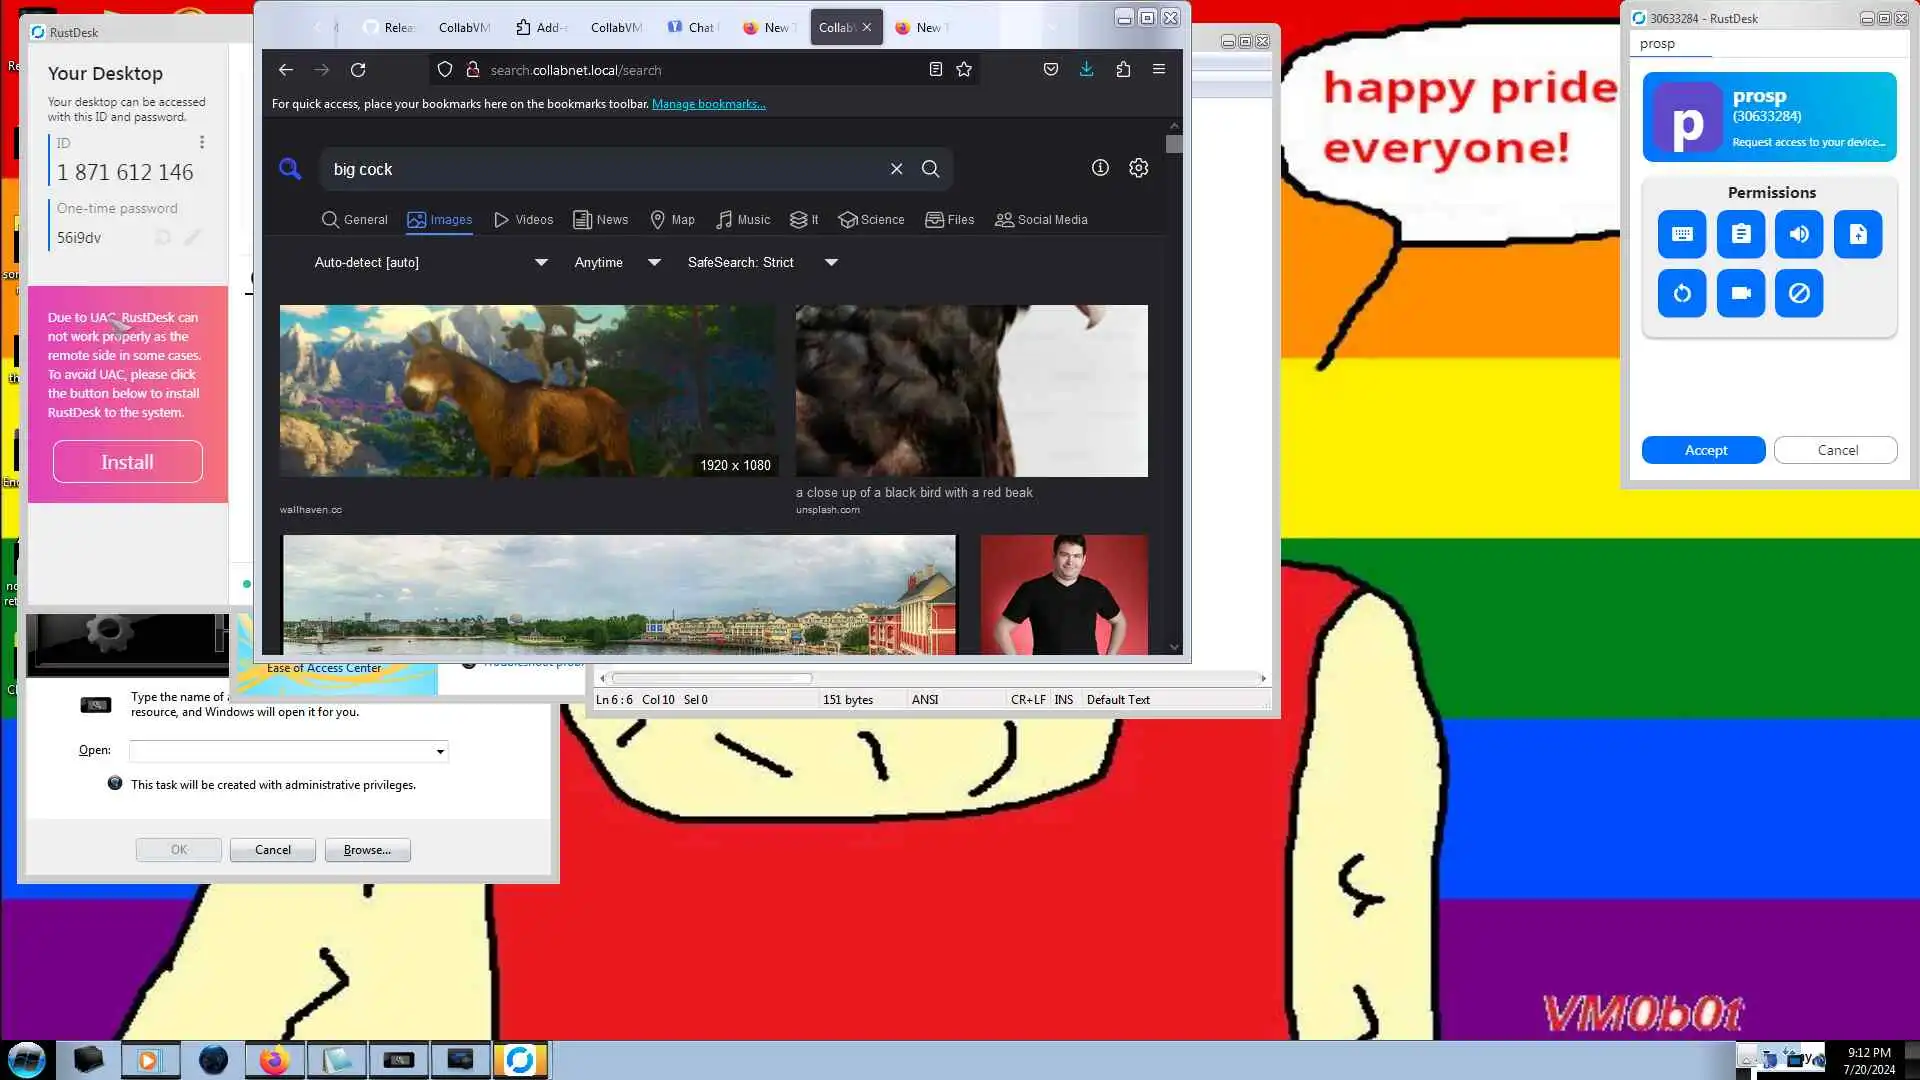Image resolution: width=1920 pixels, height=1080 pixels.
Task: Click the file transfer permission icon
Action: (1858, 234)
